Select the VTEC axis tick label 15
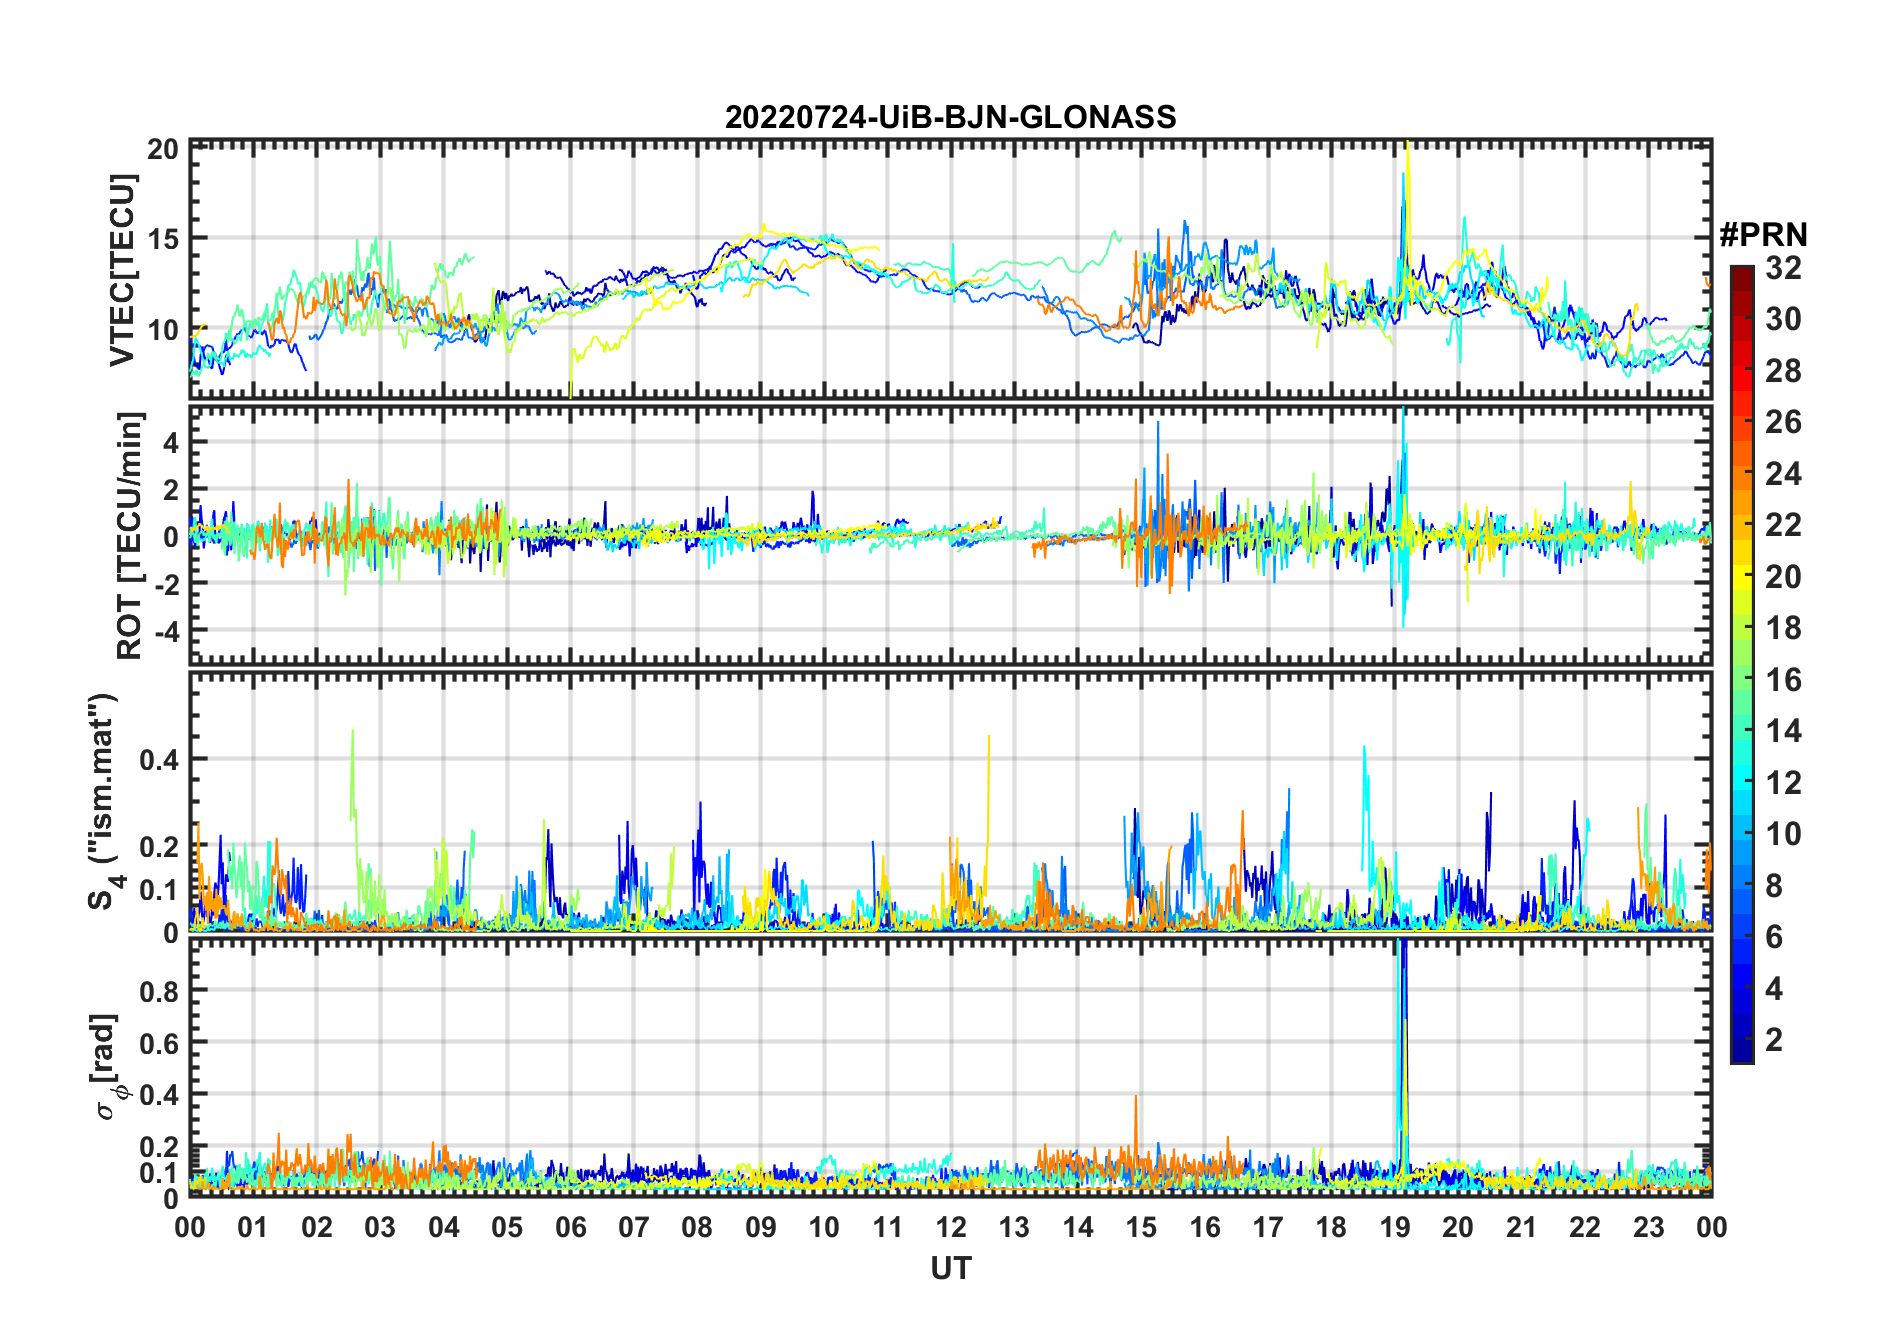This screenshot has width=1902, height=1330. (163, 239)
